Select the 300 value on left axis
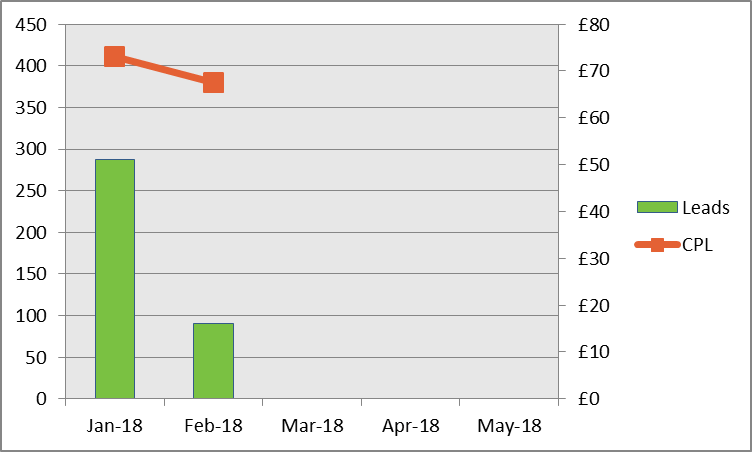Viewport: 752px width, 452px height. (x=33, y=149)
